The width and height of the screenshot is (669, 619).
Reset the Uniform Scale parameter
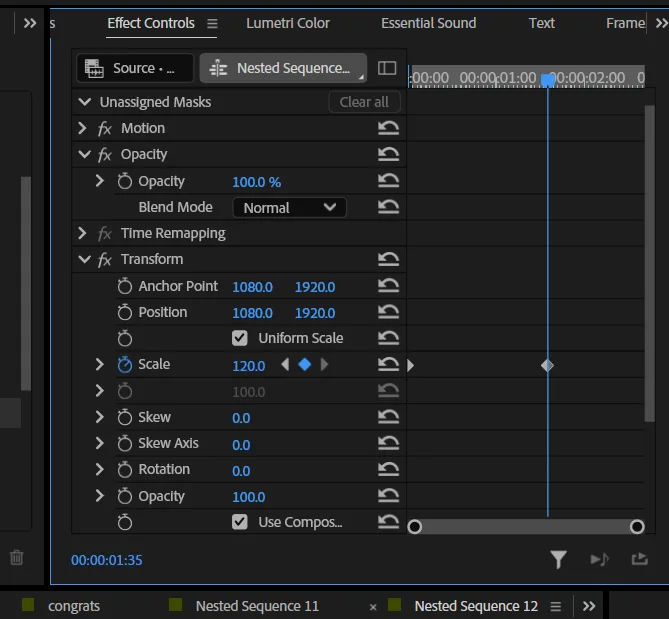[x=388, y=338]
